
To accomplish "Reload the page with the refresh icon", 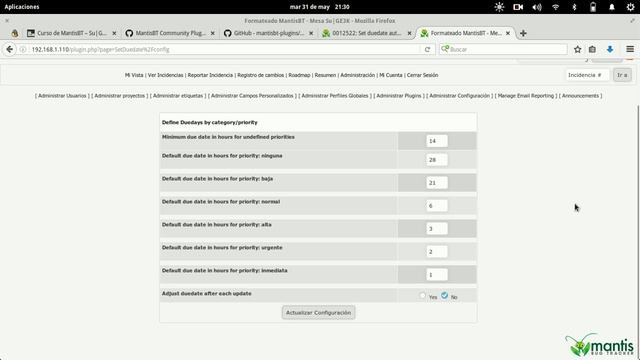I will [x=427, y=49].
